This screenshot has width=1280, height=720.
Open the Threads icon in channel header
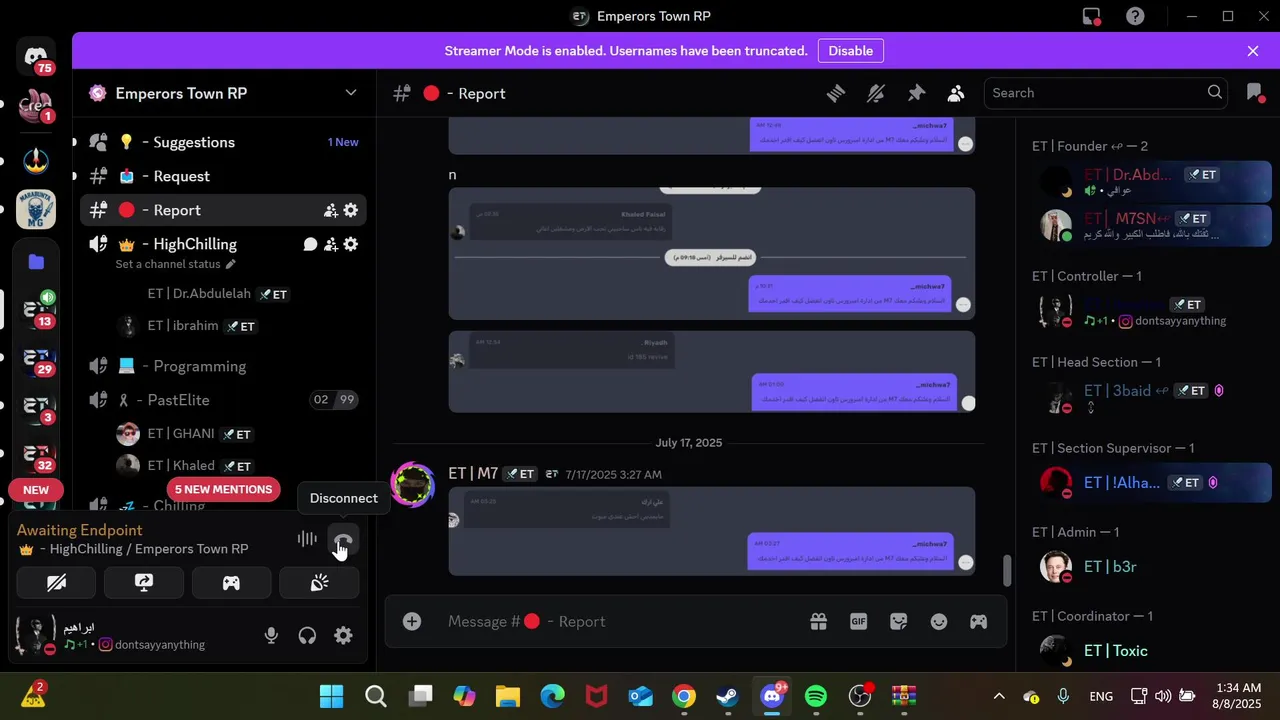click(836, 93)
